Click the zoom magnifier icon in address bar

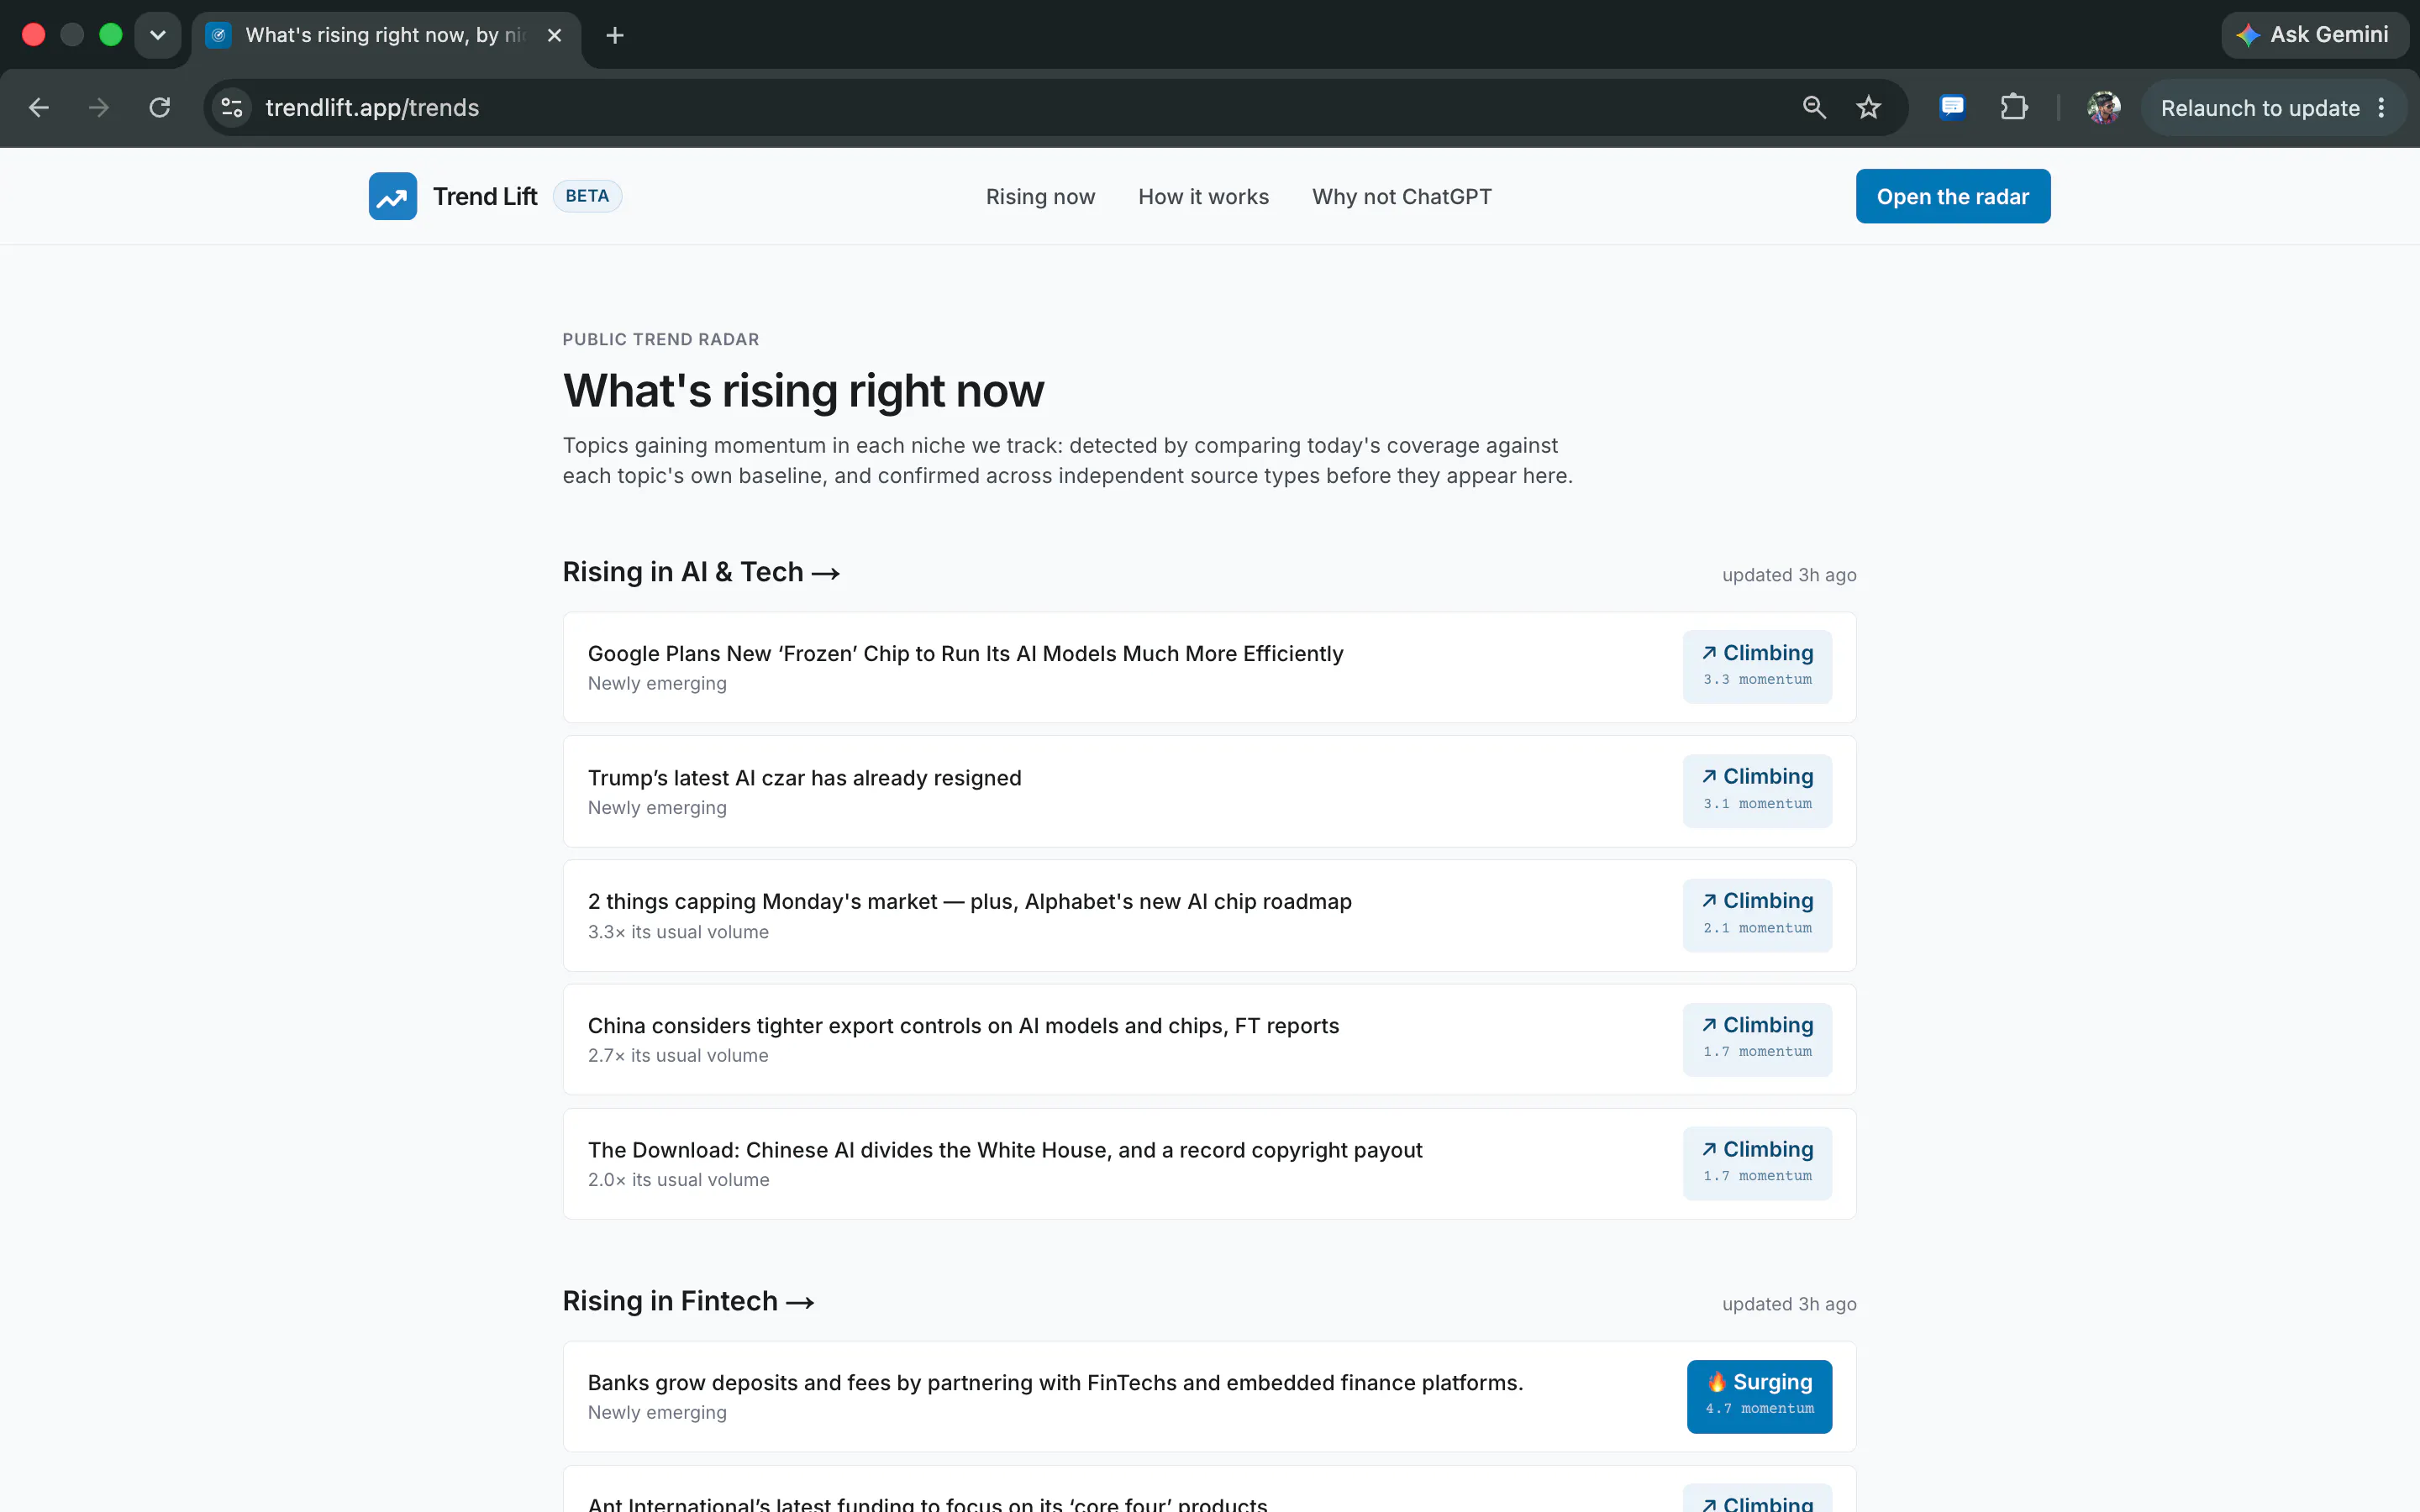(1814, 107)
